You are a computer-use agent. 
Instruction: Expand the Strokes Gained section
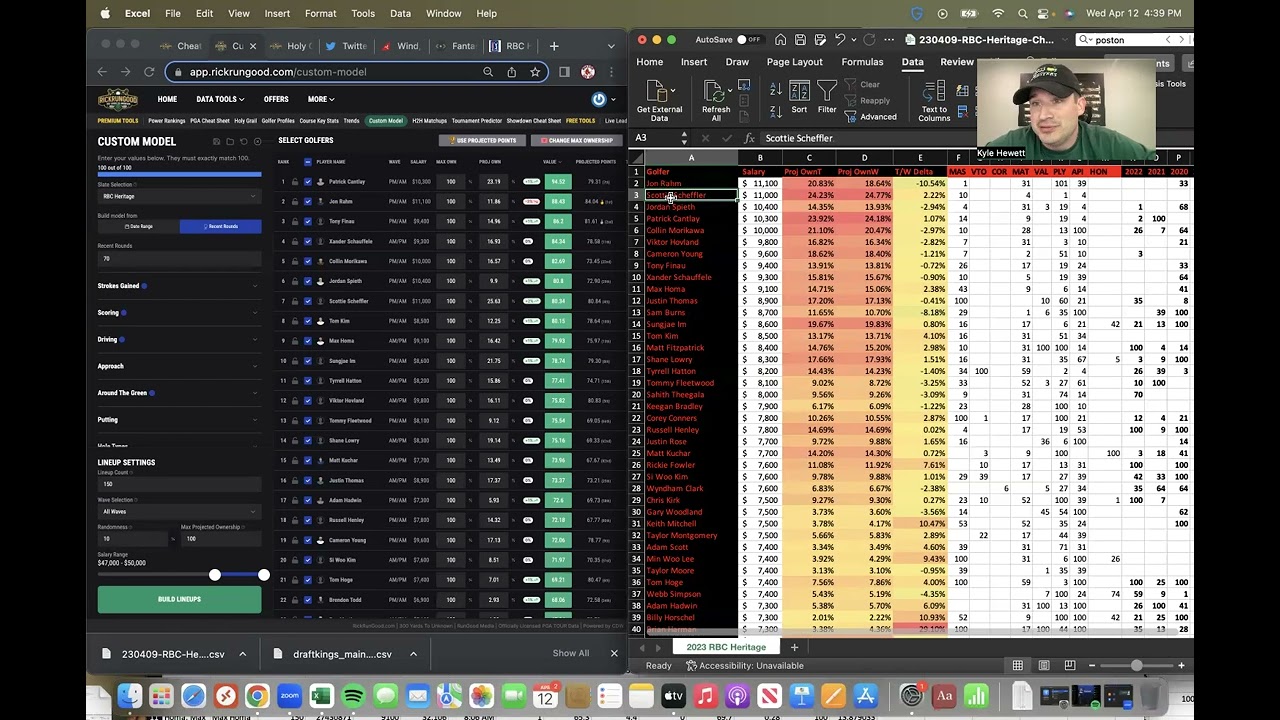[x=179, y=286]
